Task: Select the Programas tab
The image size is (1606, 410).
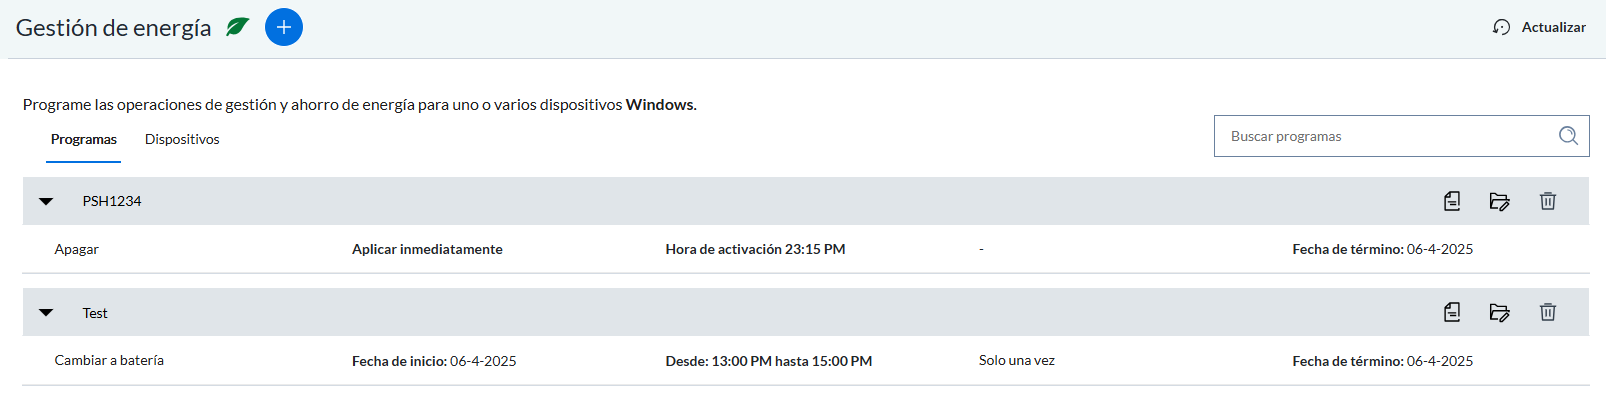Action: pos(84,139)
